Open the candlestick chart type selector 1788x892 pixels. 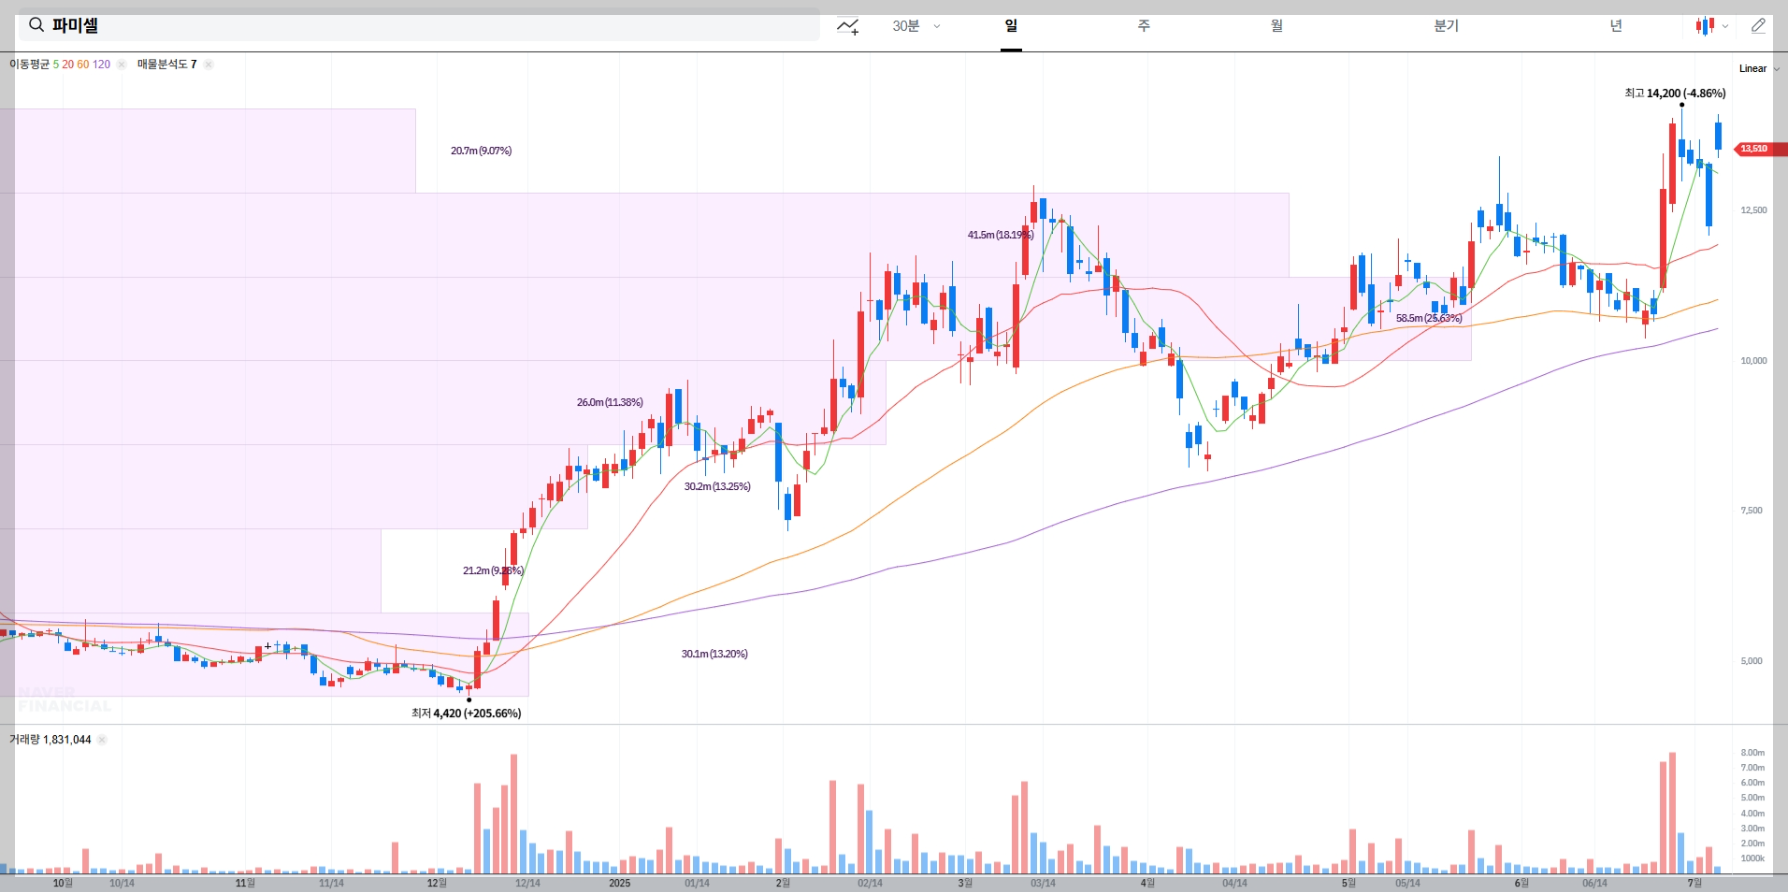click(x=1711, y=26)
